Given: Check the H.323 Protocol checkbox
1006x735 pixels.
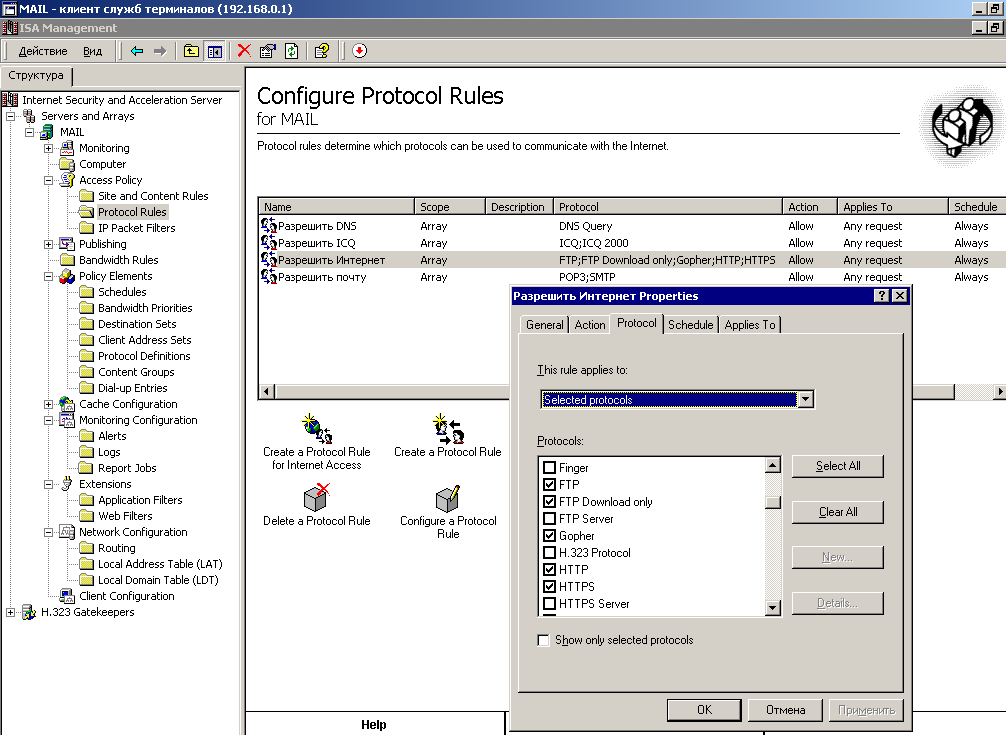Looking at the screenshot, I should 549,552.
